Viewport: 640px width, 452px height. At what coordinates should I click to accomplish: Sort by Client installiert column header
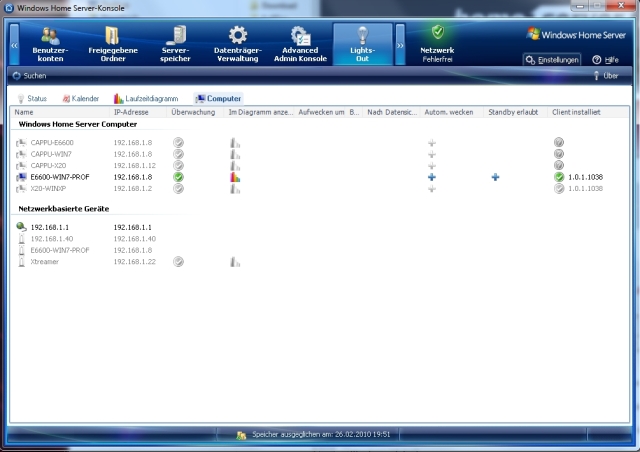588,112
